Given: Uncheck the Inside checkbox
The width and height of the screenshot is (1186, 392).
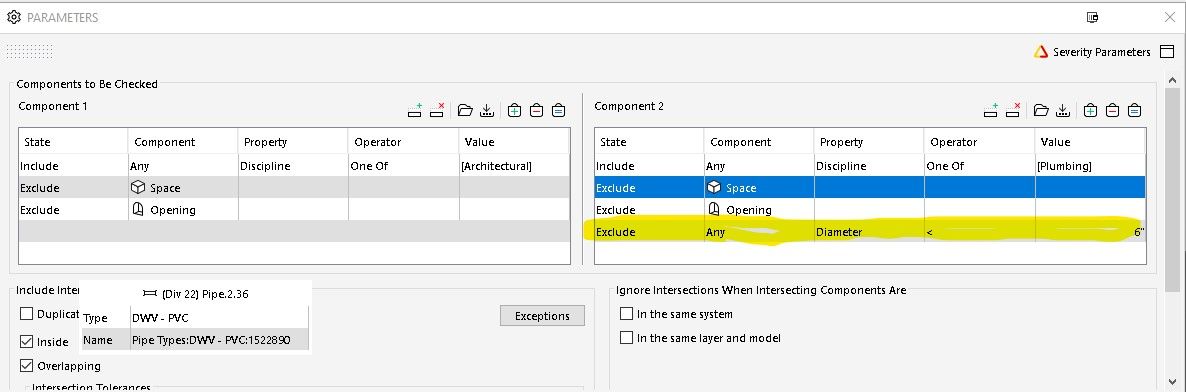Looking at the screenshot, I should point(26,342).
